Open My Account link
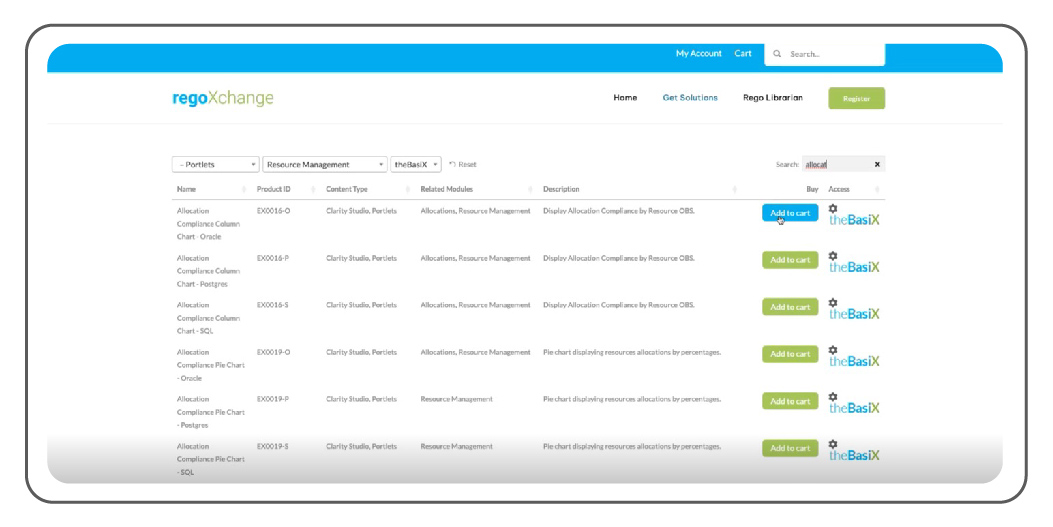 [x=698, y=54]
